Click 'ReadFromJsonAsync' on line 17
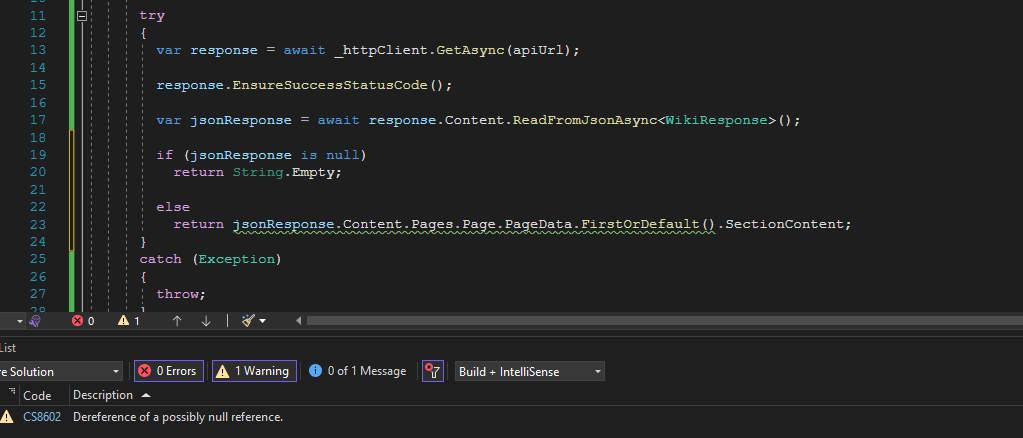 coord(585,120)
